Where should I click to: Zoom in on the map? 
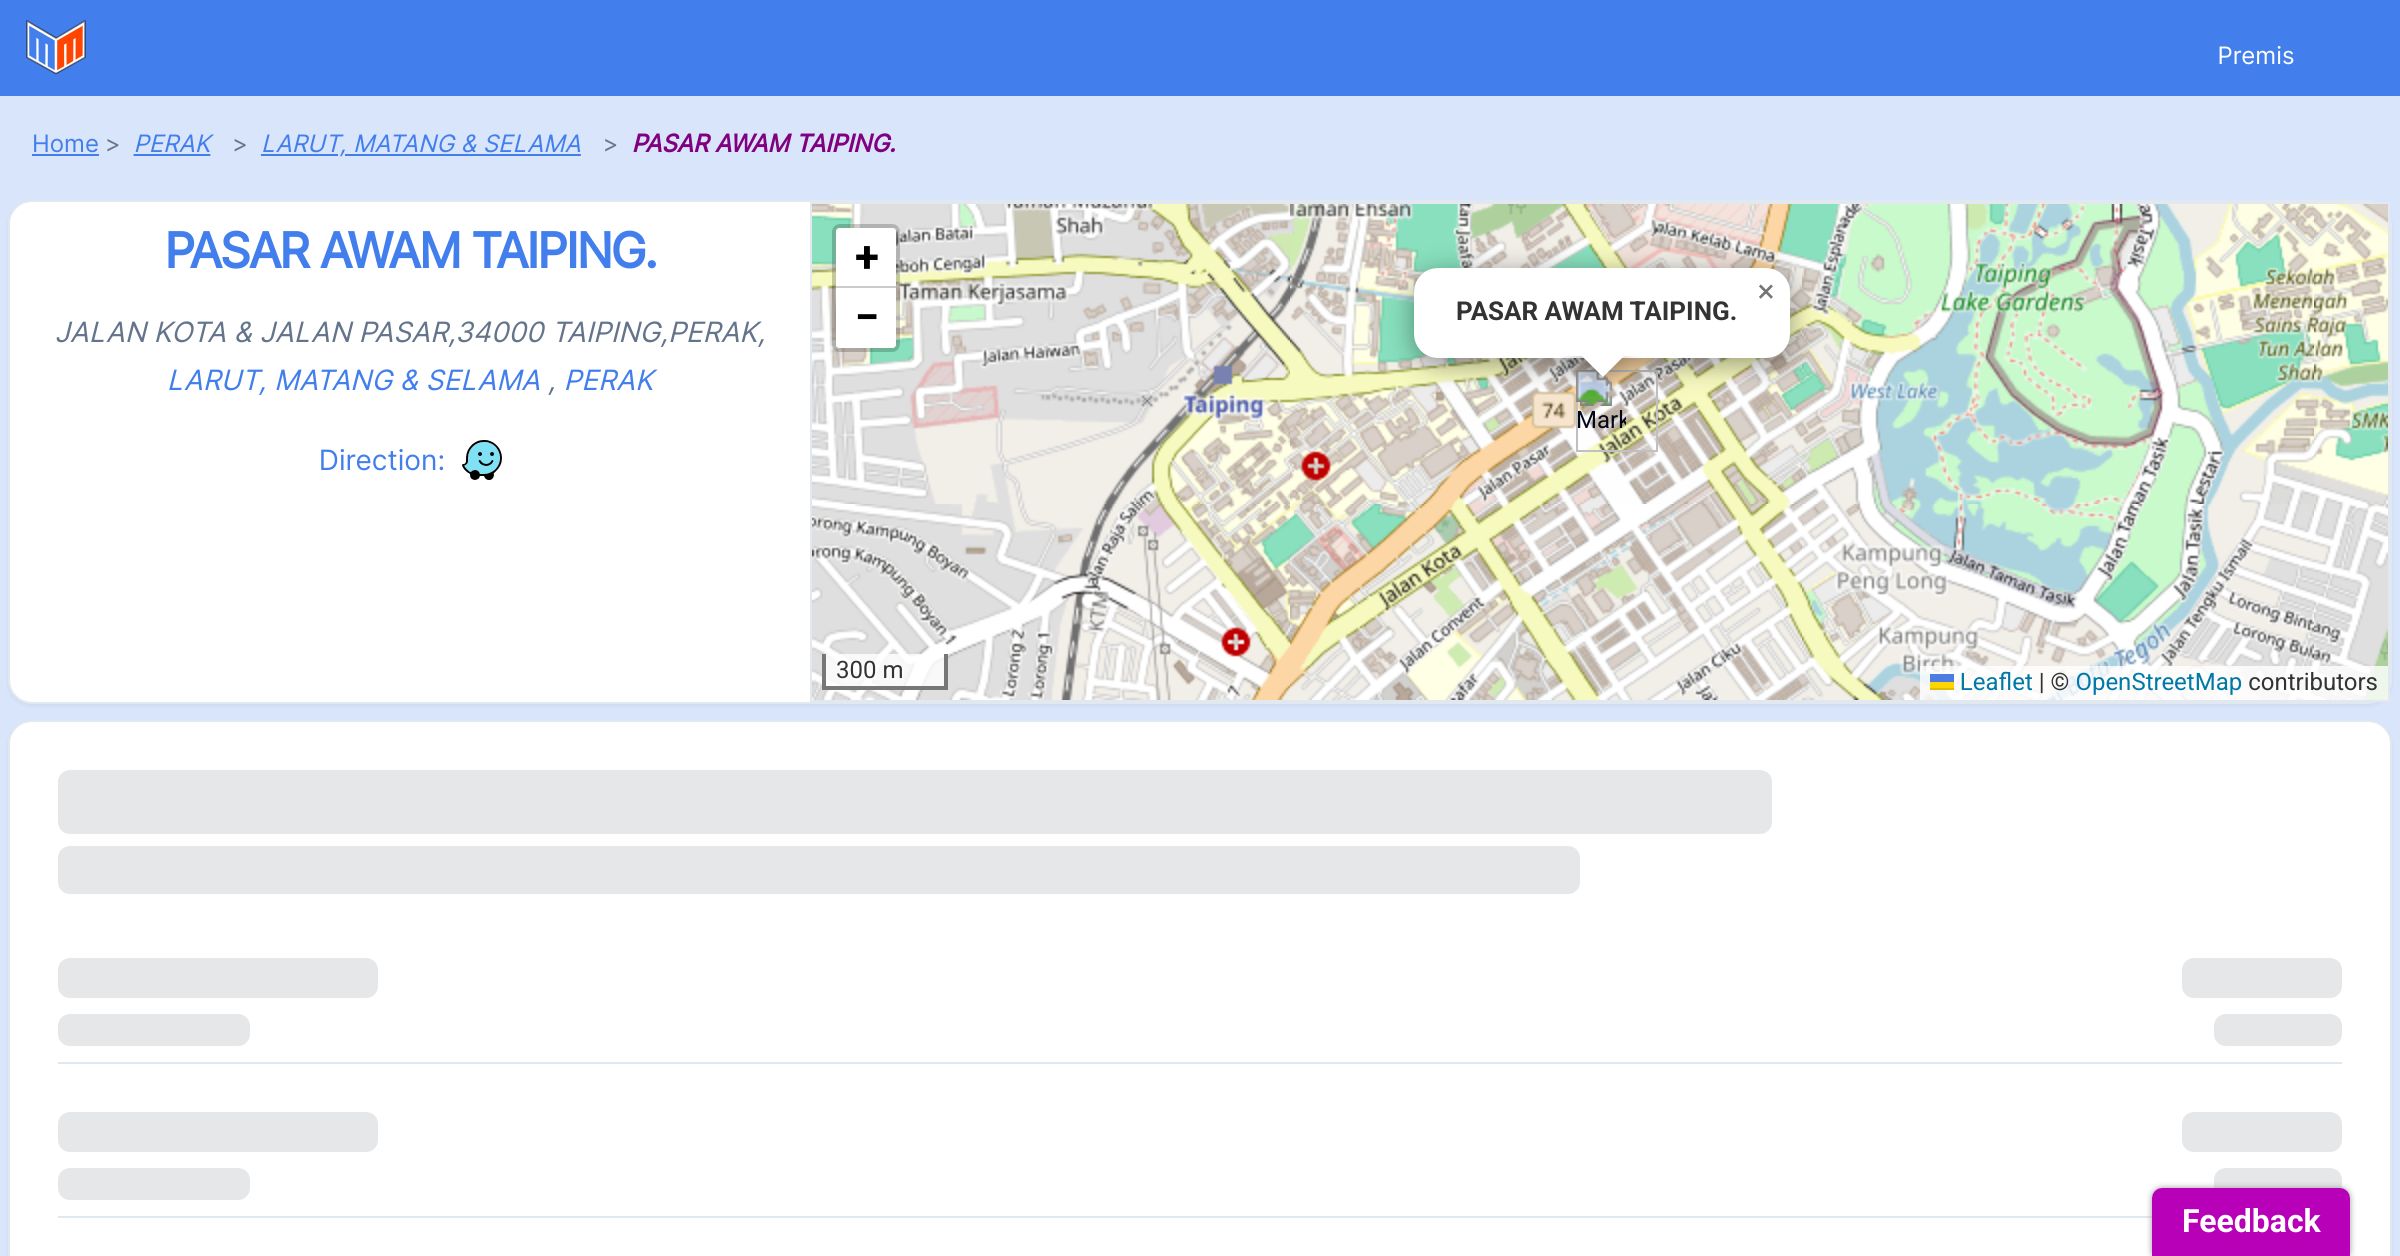tap(866, 258)
